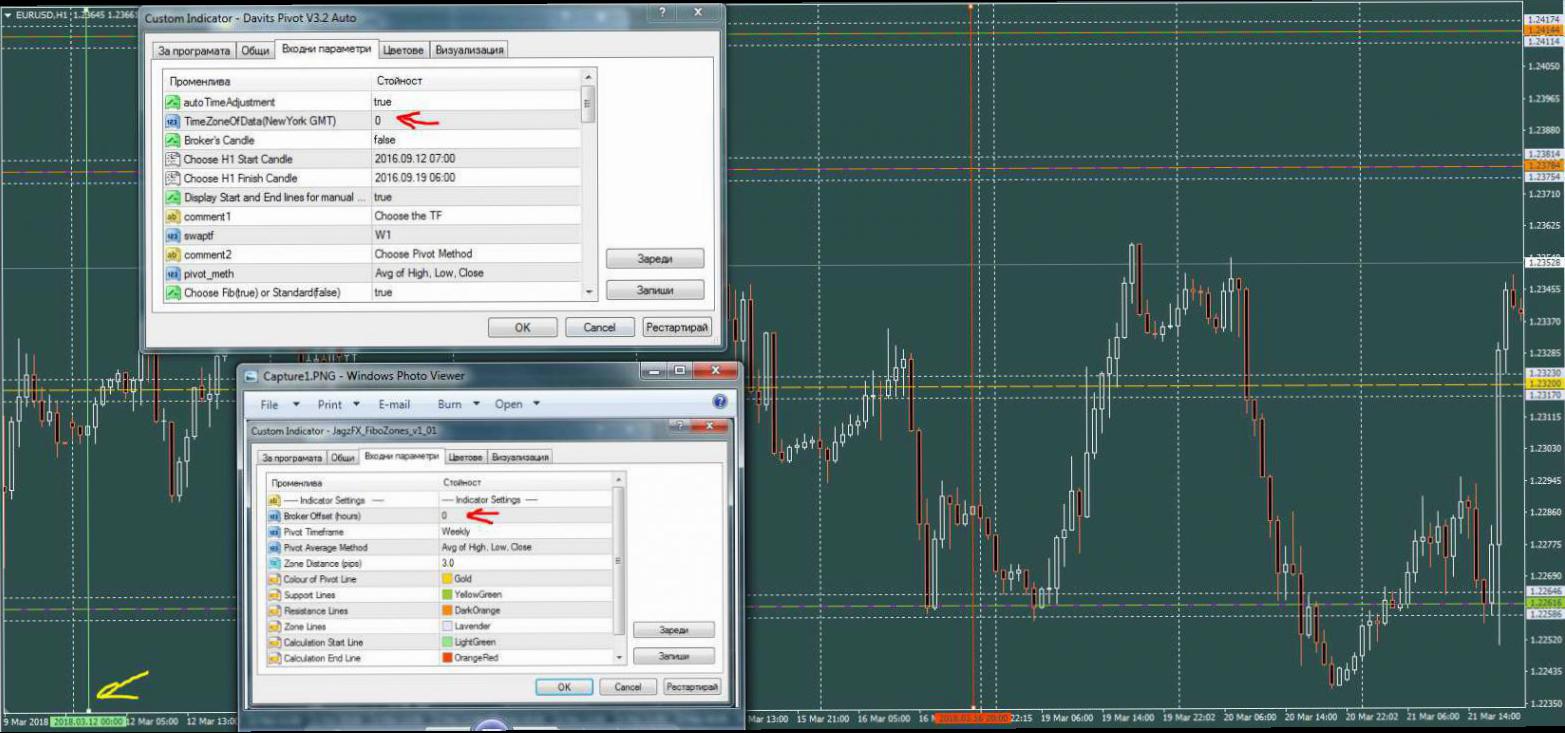The height and width of the screenshot is (733, 1565).
Task: Click the Broker Offset (hours) row icon
Action: [273, 516]
